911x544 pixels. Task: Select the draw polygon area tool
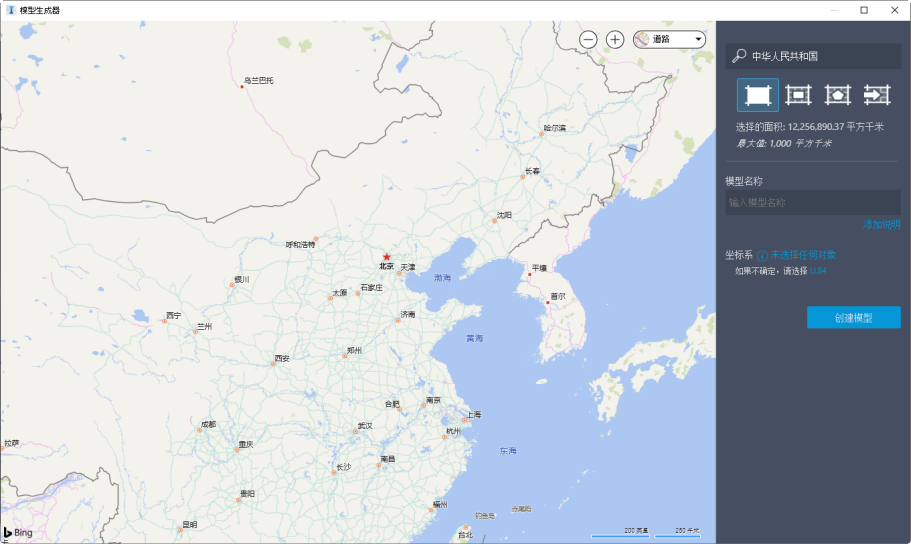(x=838, y=95)
